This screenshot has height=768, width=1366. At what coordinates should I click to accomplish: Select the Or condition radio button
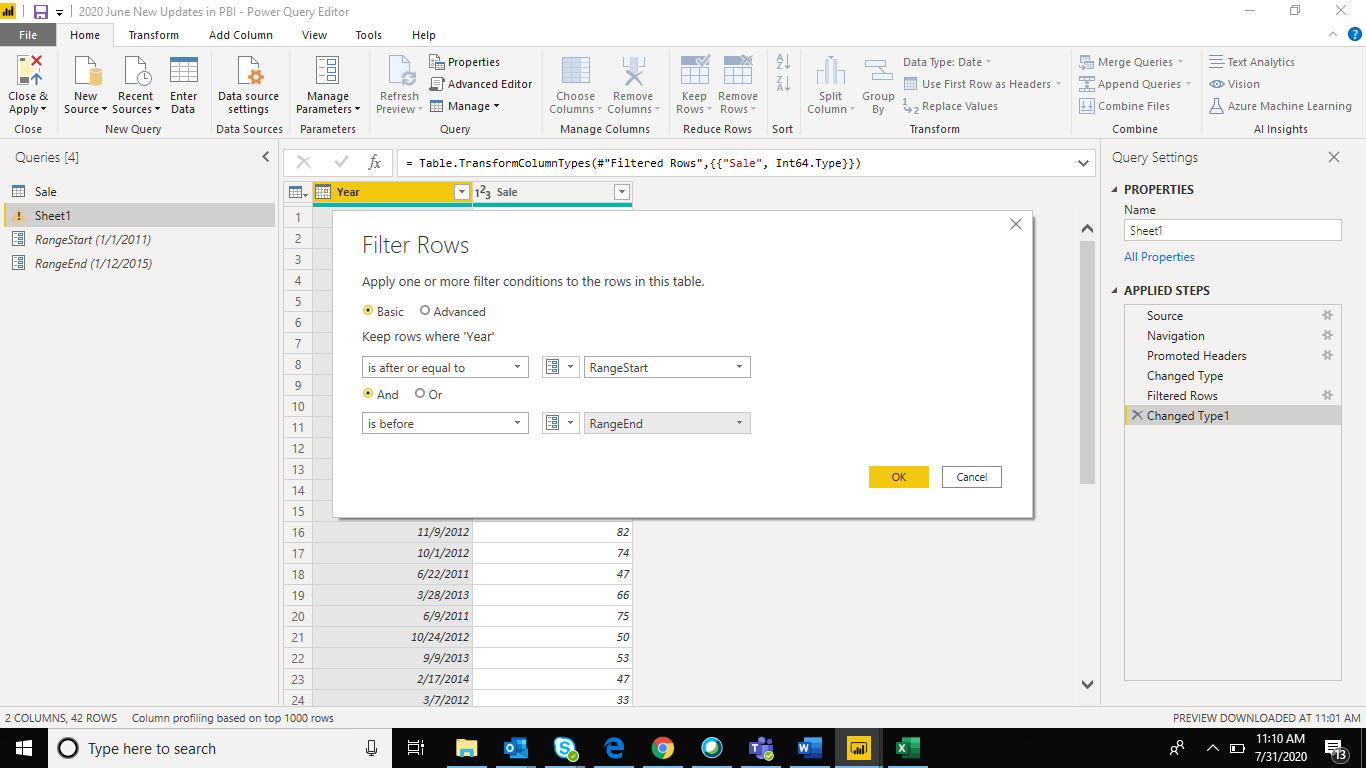pyautogui.click(x=420, y=394)
